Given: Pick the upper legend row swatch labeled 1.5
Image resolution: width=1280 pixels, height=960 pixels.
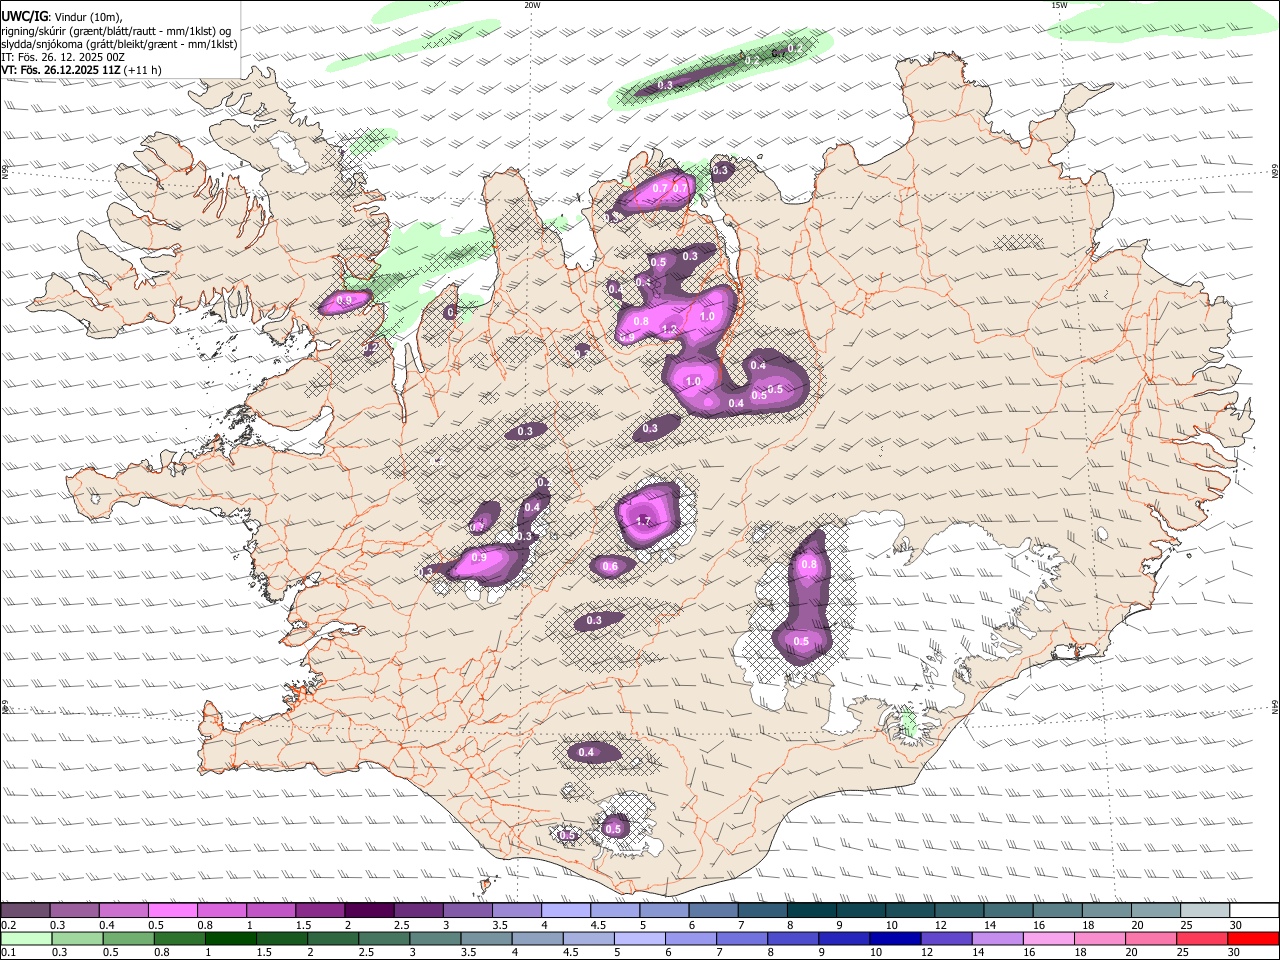Looking at the screenshot, I should click(x=320, y=911).
